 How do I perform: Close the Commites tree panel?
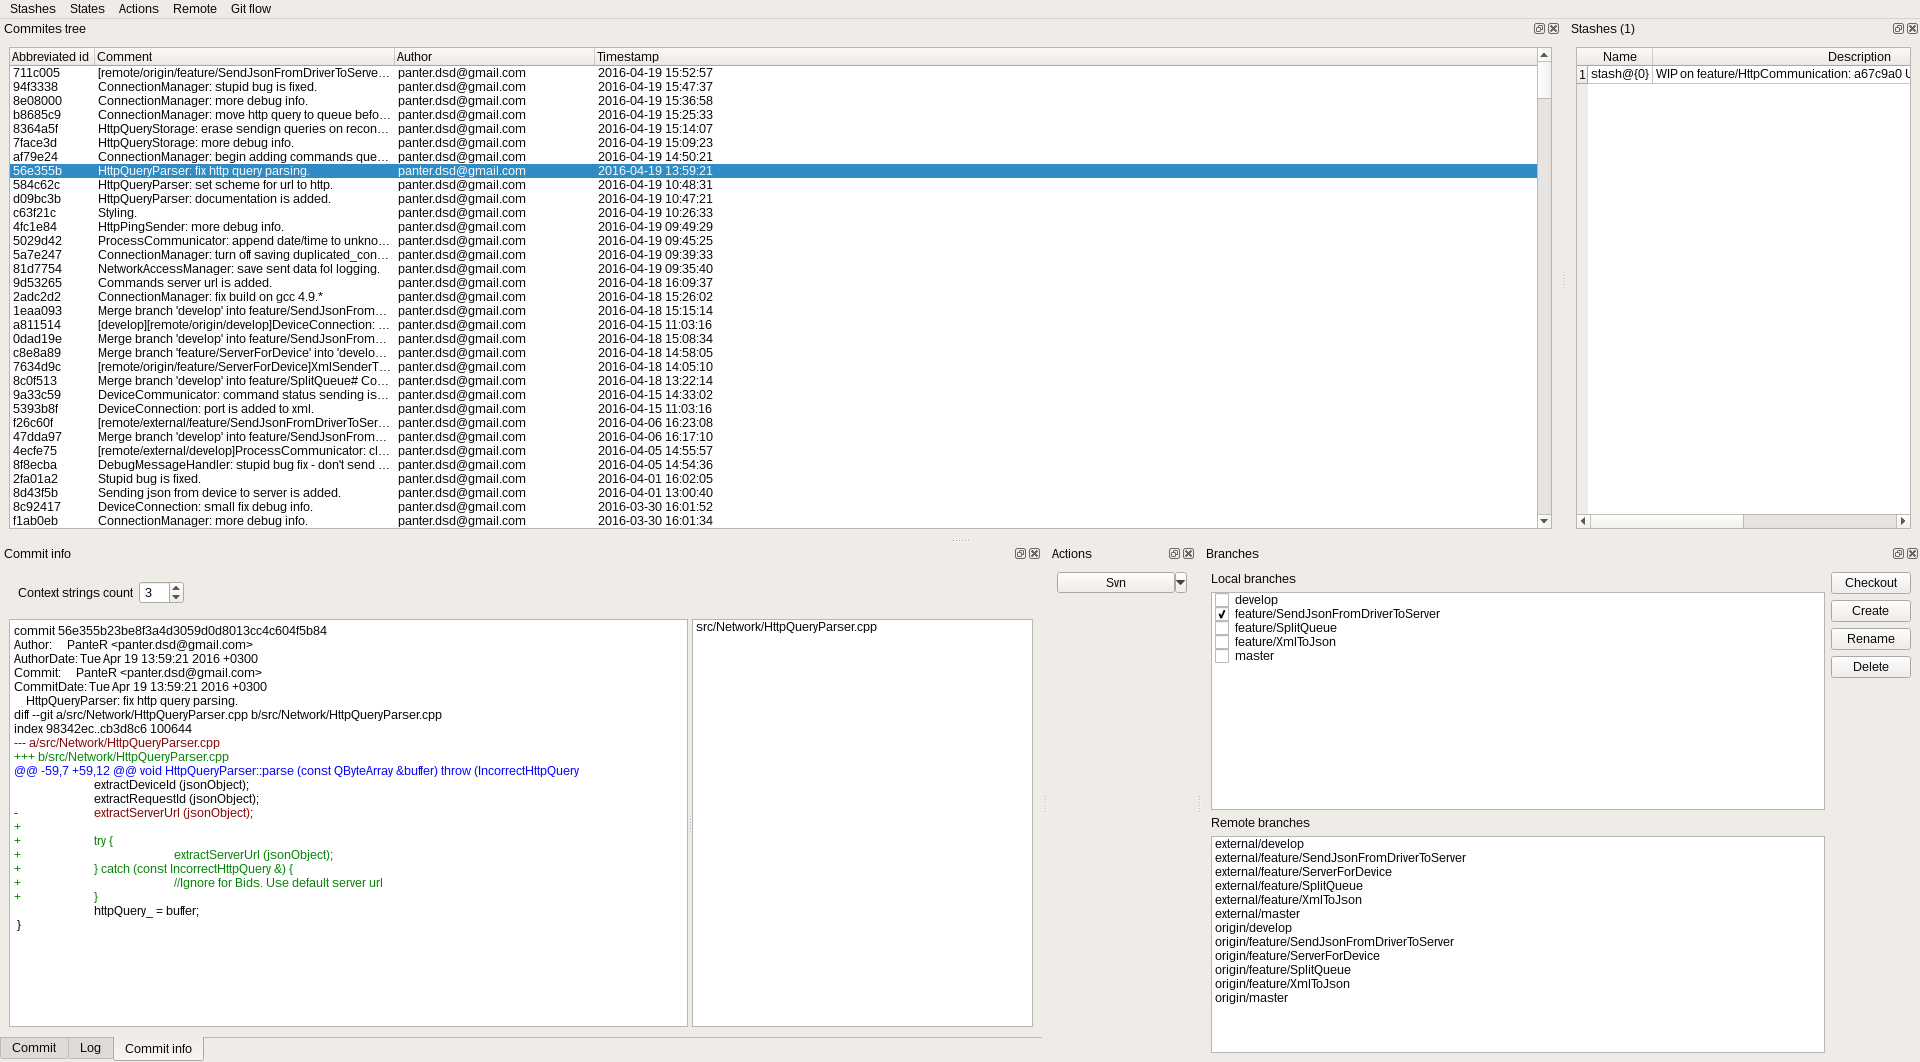pos(1553,29)
